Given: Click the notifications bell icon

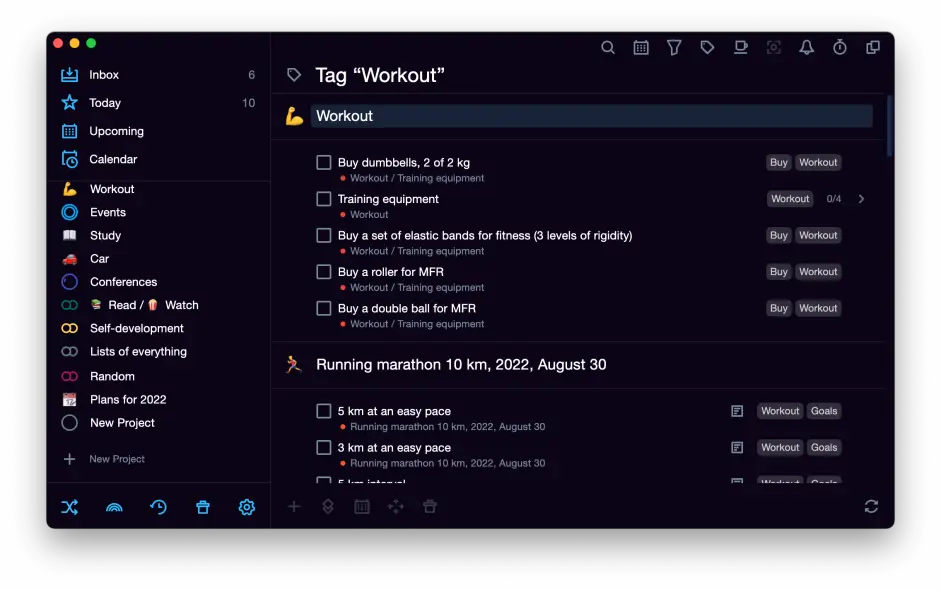Looking at the screenshot, I should [806, 47].
